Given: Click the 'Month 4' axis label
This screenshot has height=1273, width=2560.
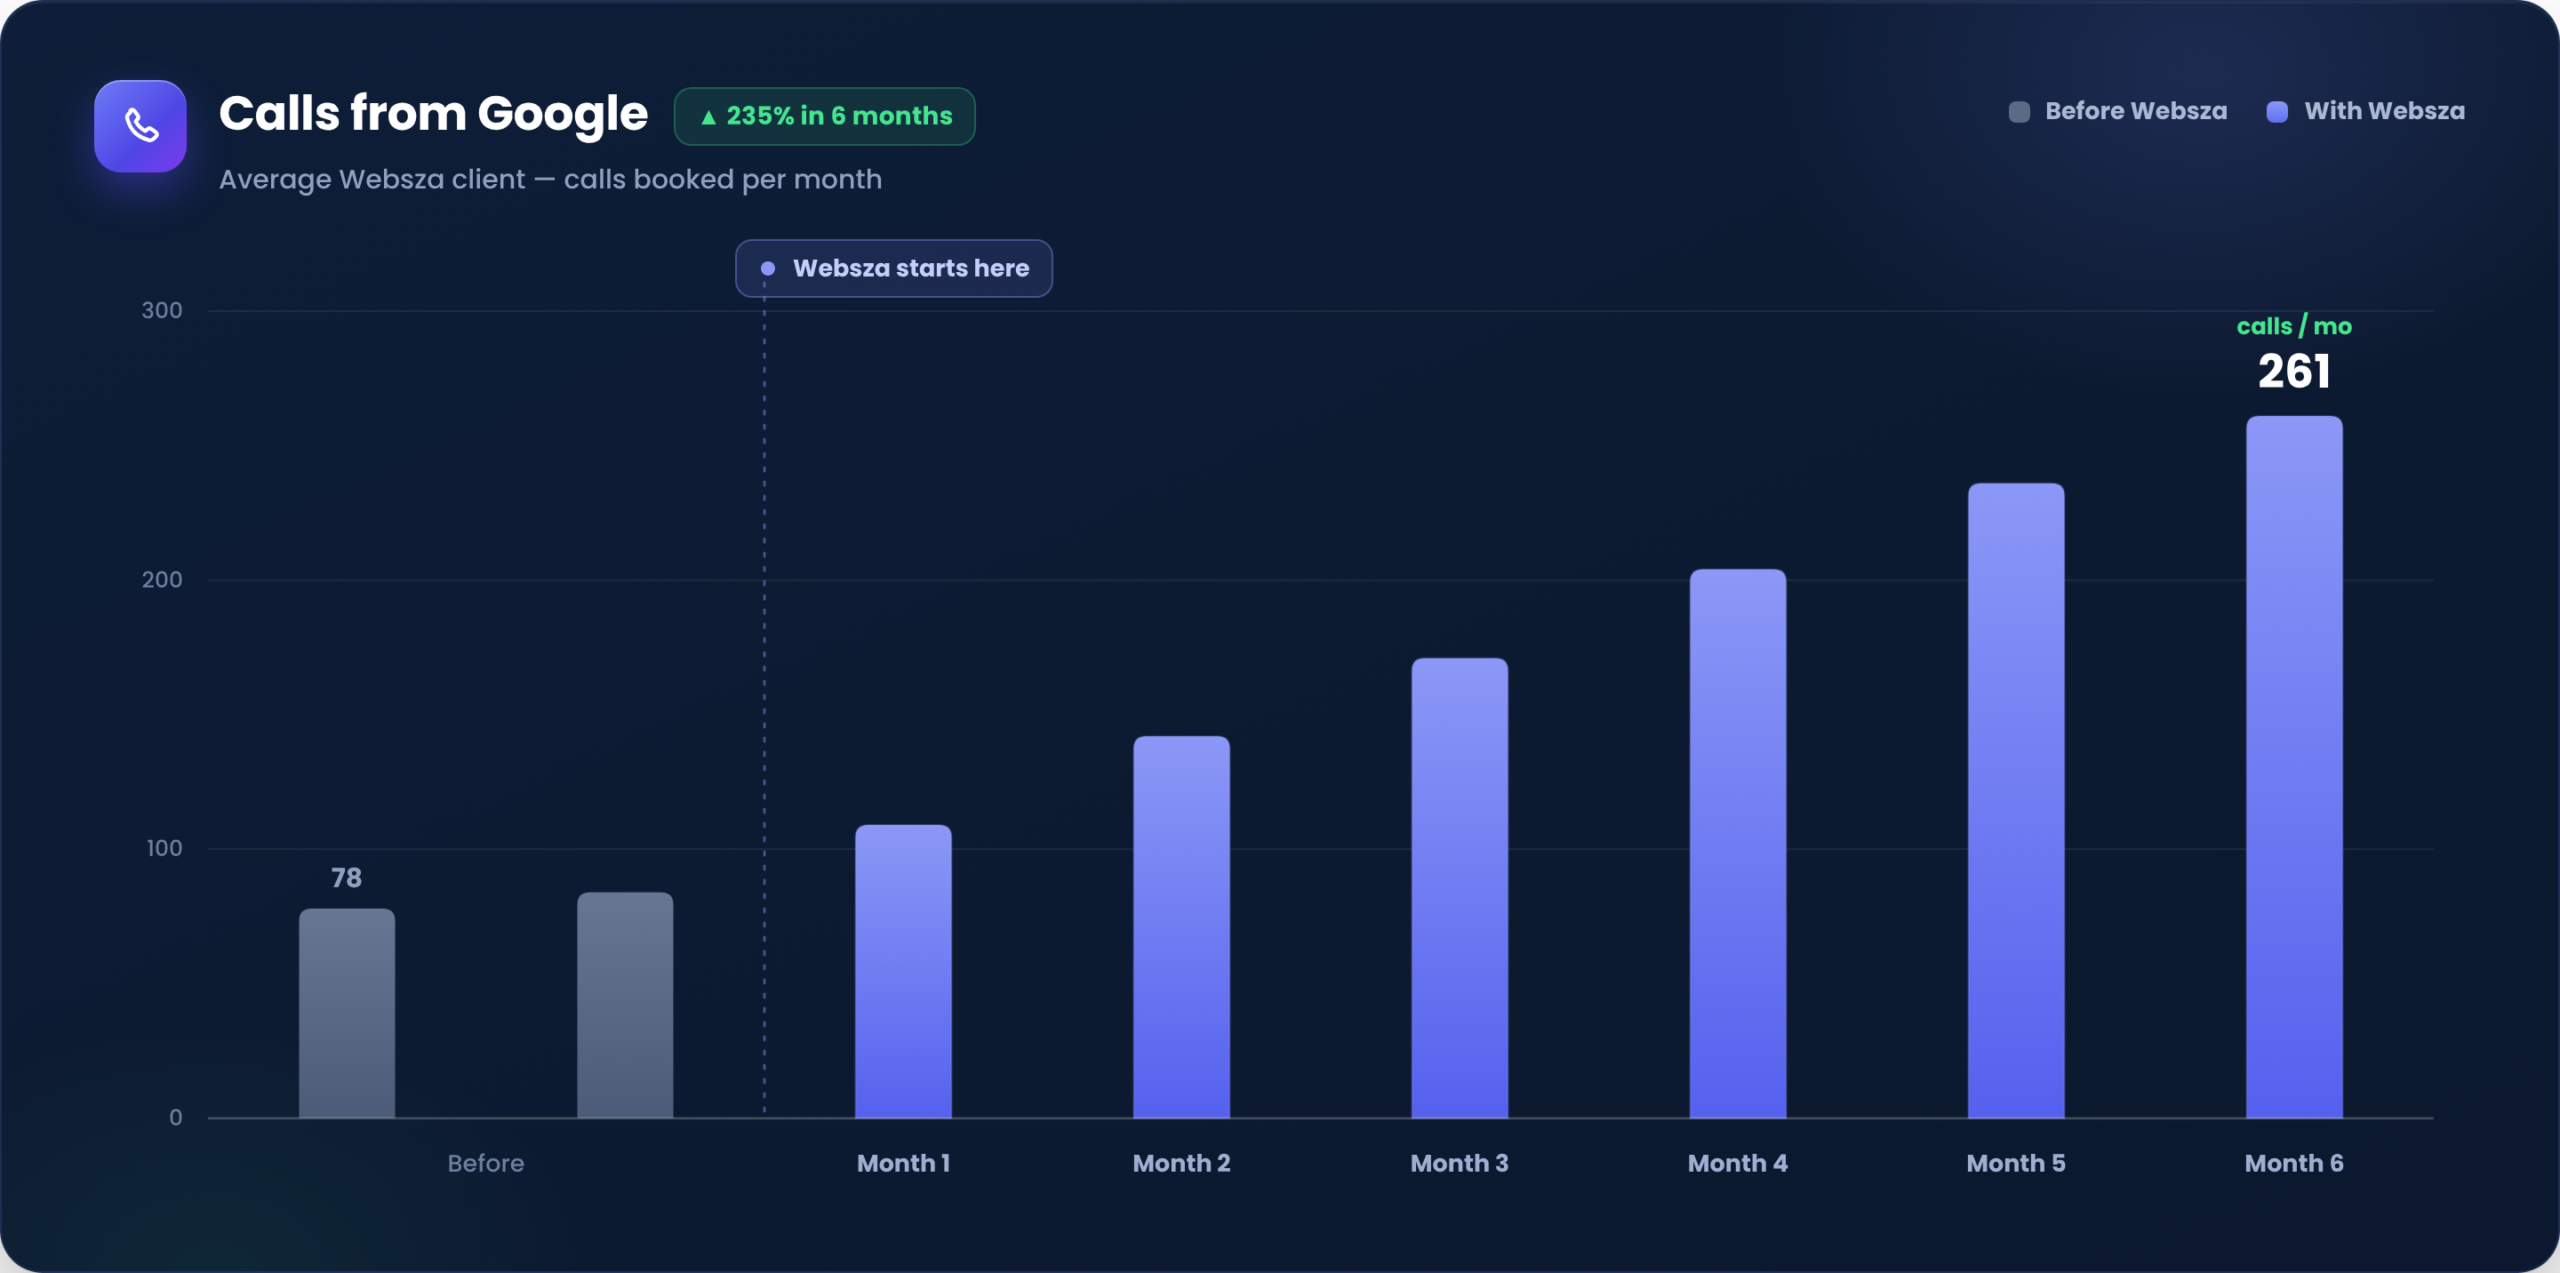Looking at the screenshot, I should tap(1737, 1163).
